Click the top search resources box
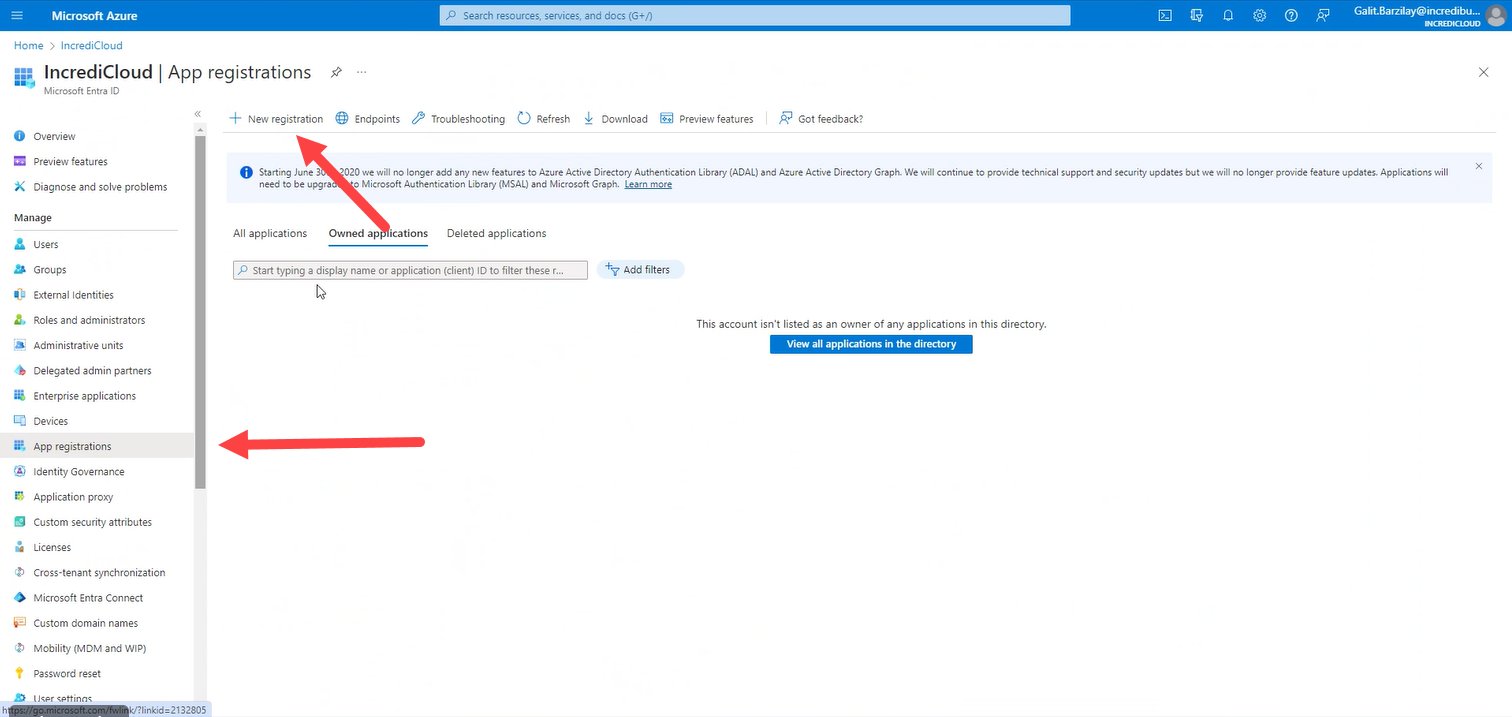Screen dimensions: 1512x717 [x=755, y=15]
